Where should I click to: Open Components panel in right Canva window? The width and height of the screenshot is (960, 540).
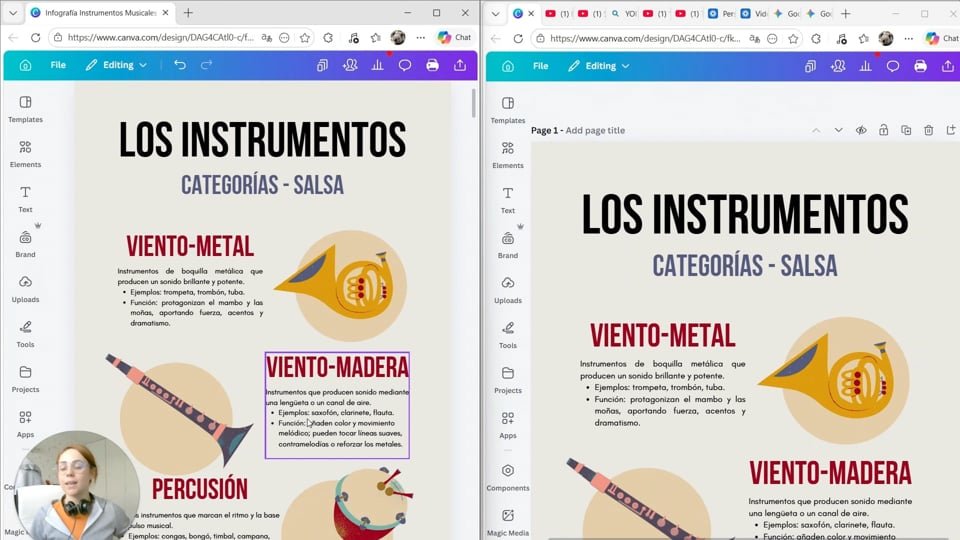tap(508, 478)
